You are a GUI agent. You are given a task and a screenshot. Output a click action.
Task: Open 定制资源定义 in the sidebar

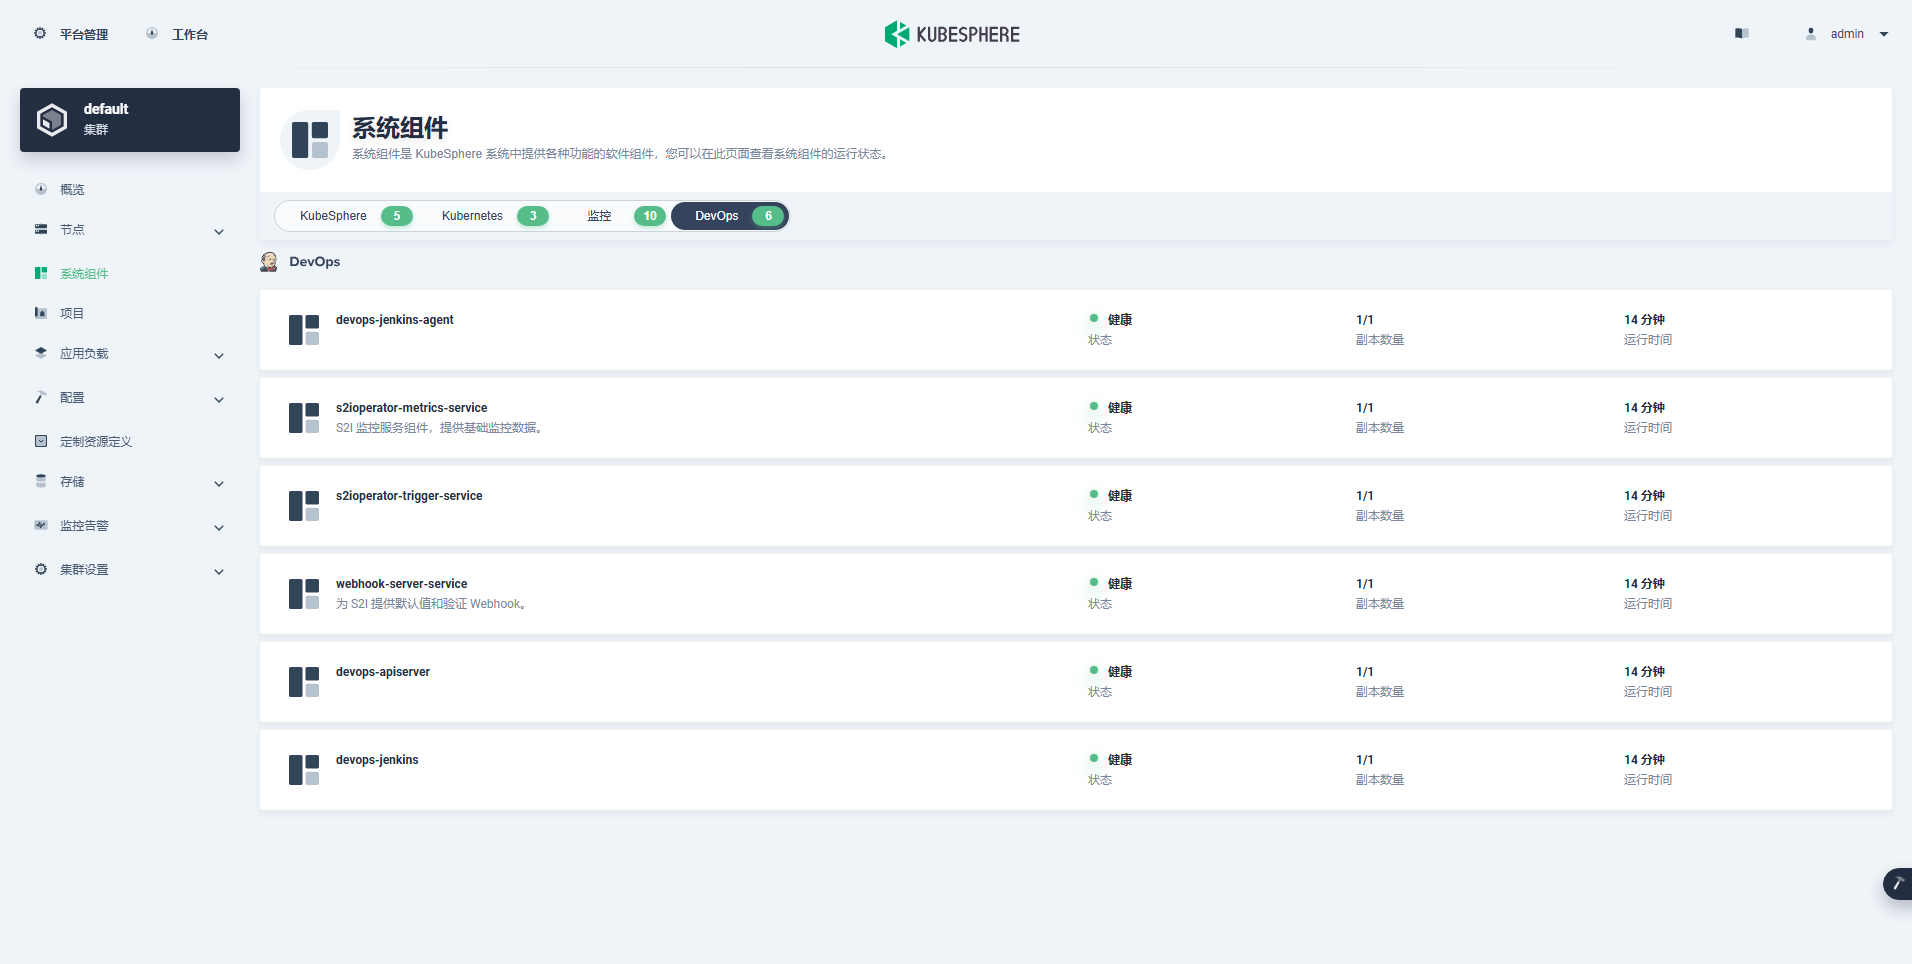click(96, 441)
